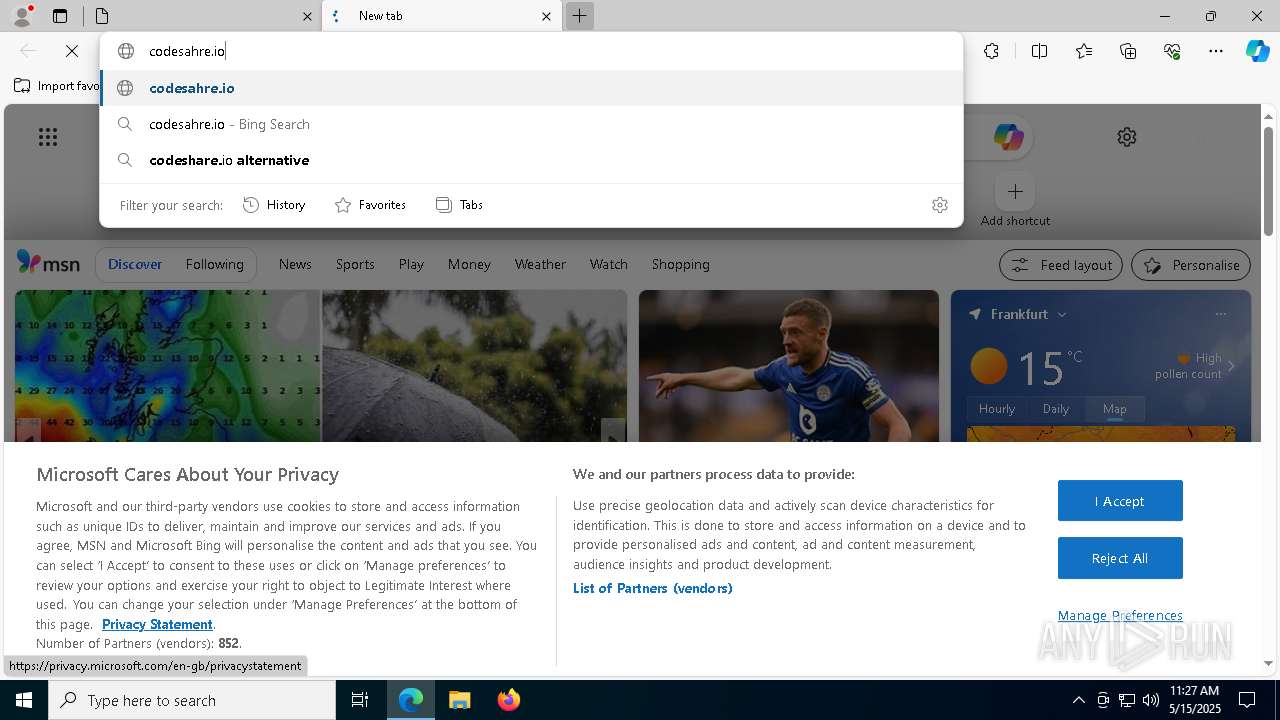
Task: Open the Play category
Action: coord(411,264)
